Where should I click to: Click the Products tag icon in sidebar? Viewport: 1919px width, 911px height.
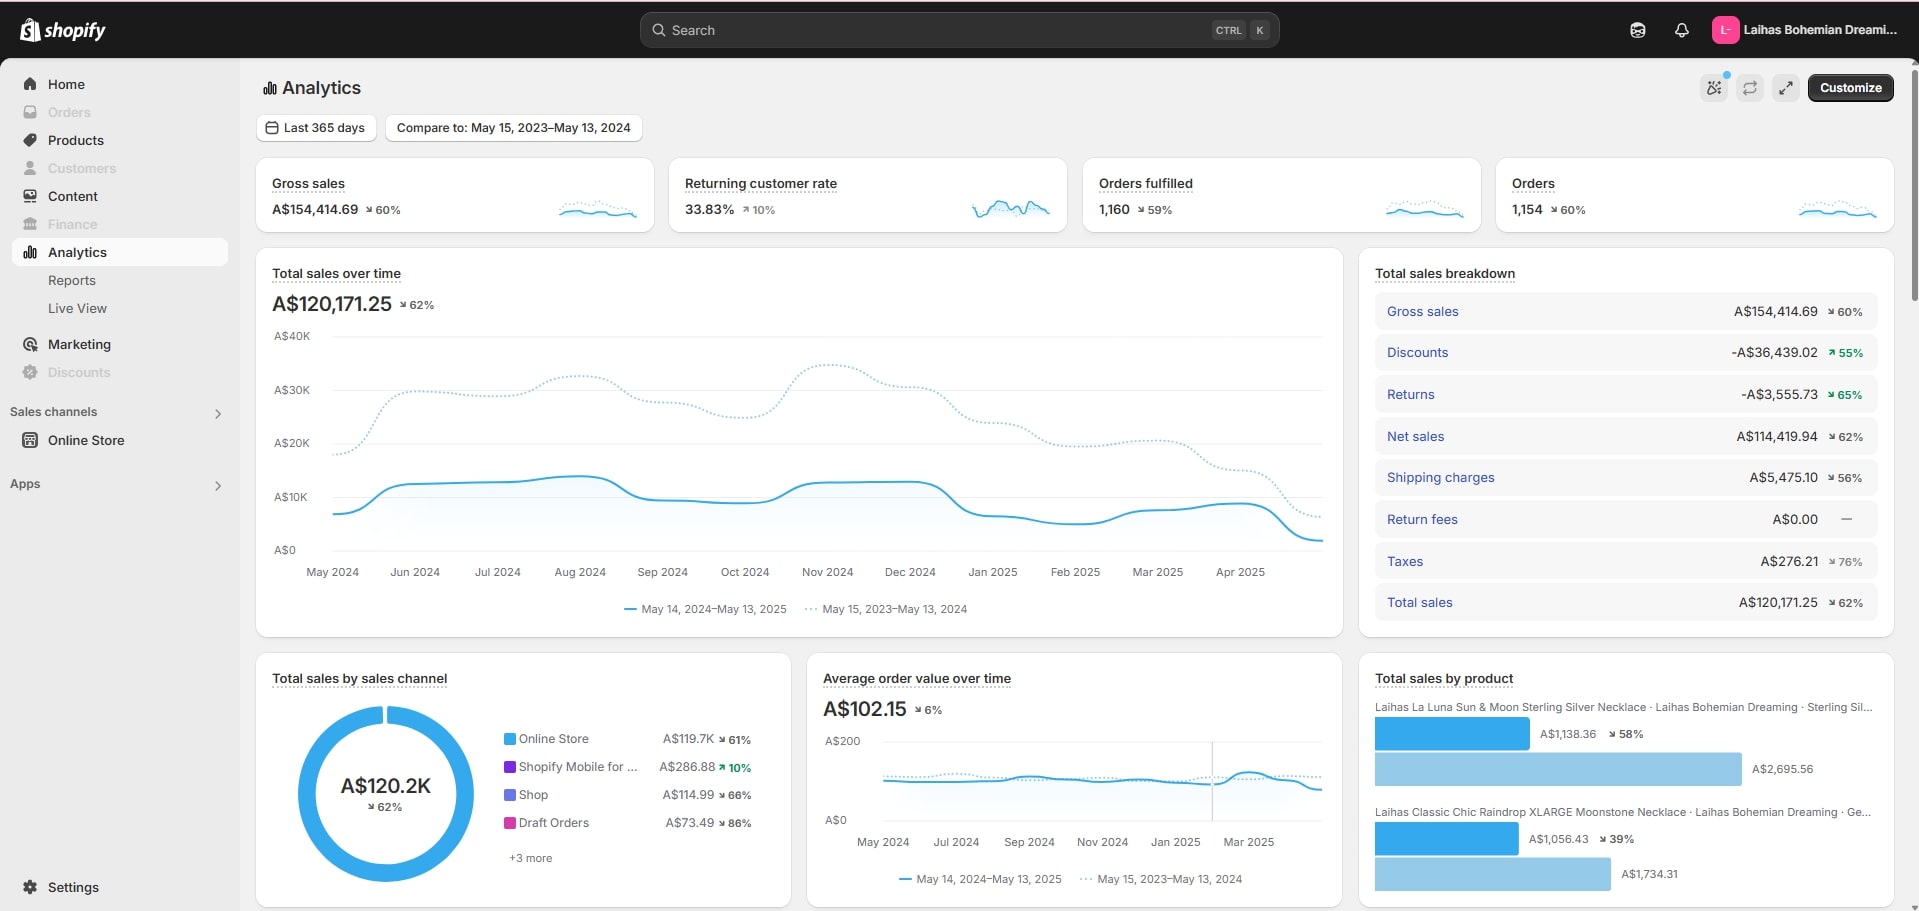click(30, 140)
